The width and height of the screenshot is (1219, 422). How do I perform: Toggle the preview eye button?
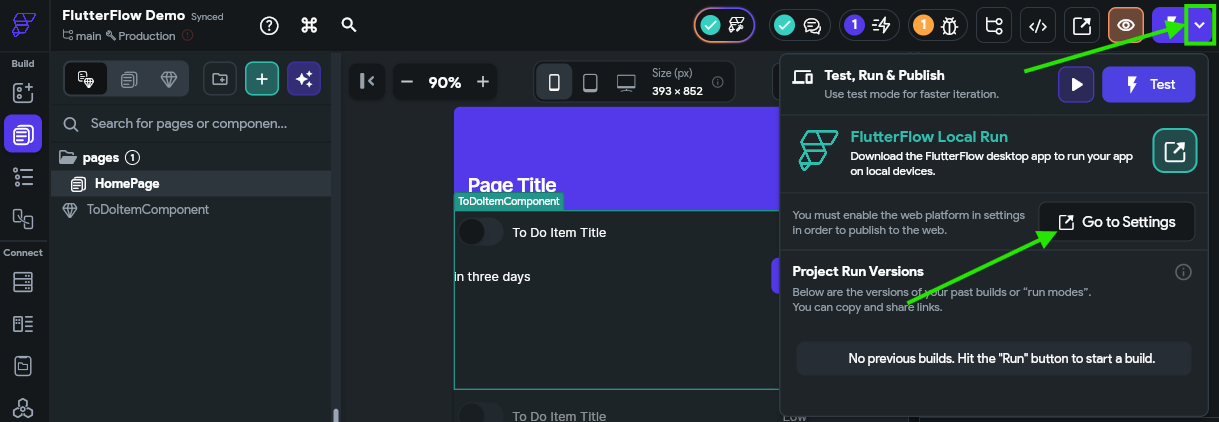pyautogui.click(x=1126, y=26)
